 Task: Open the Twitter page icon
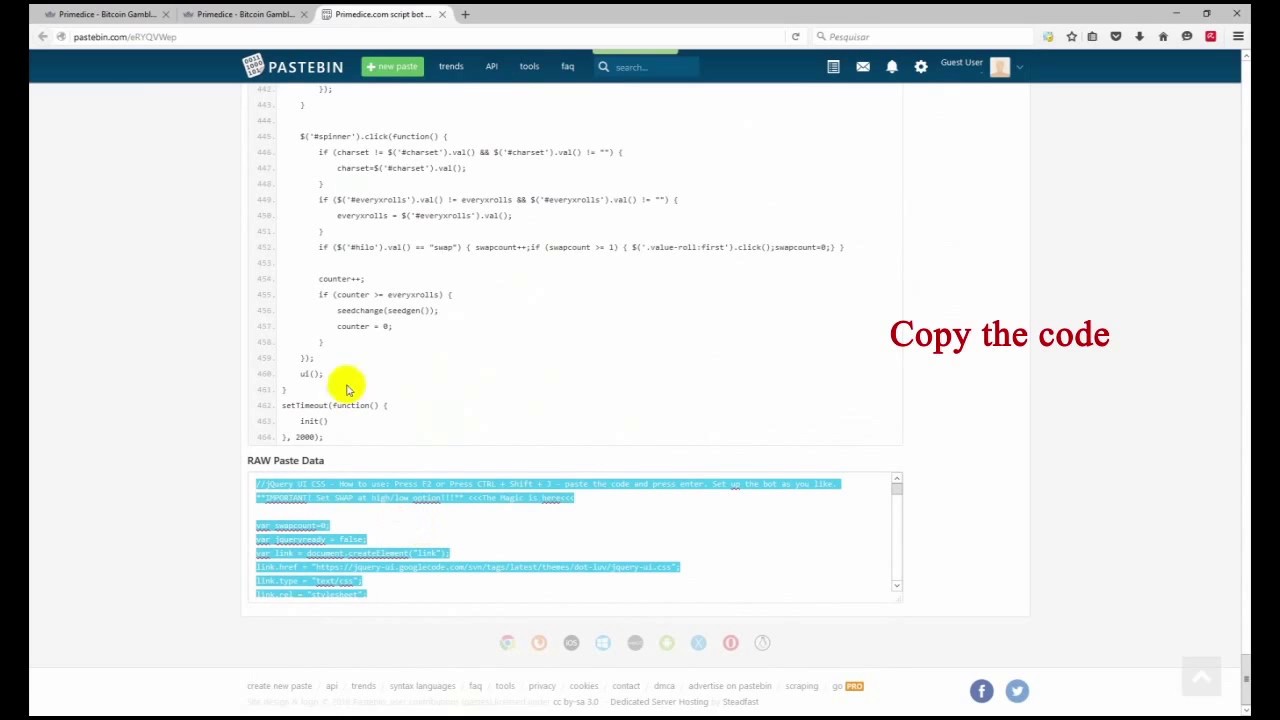tap(1017, 691)
